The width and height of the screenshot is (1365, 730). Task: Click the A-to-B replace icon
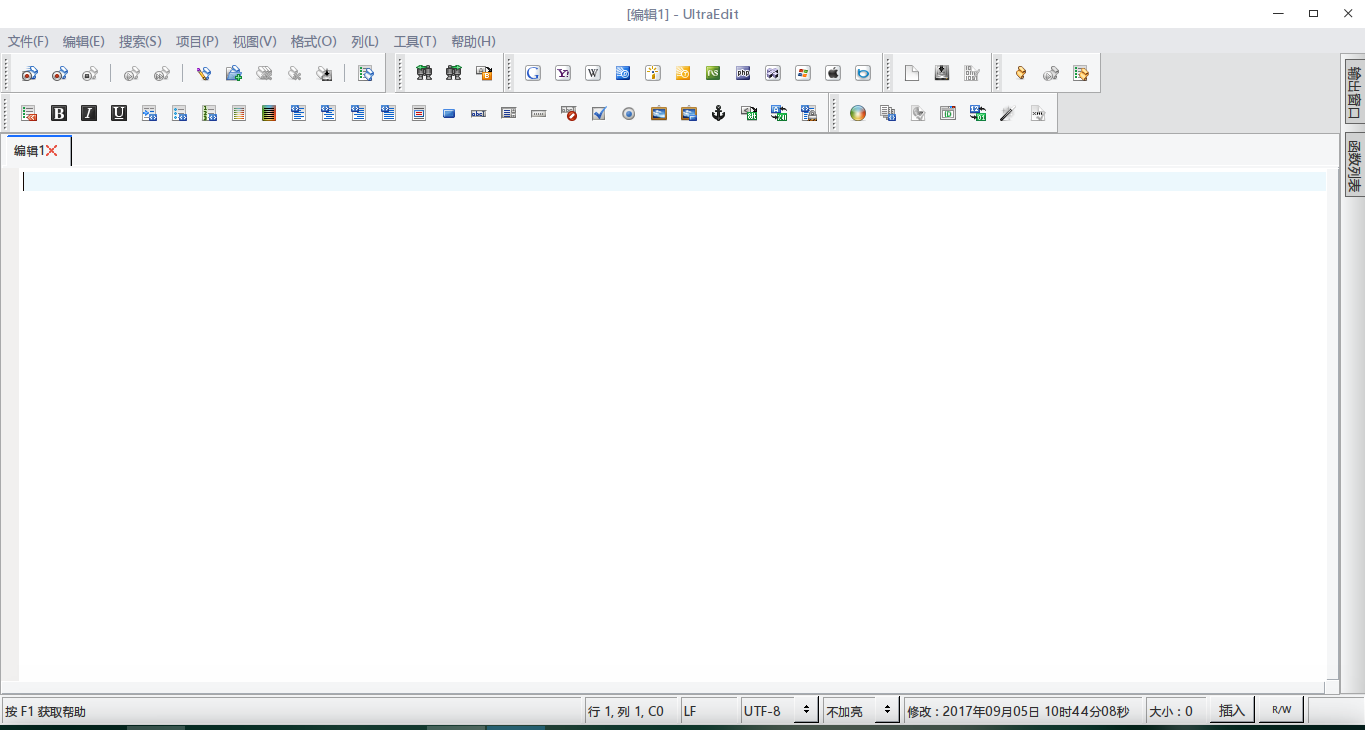pyautogui.click(x=484, y=73)
